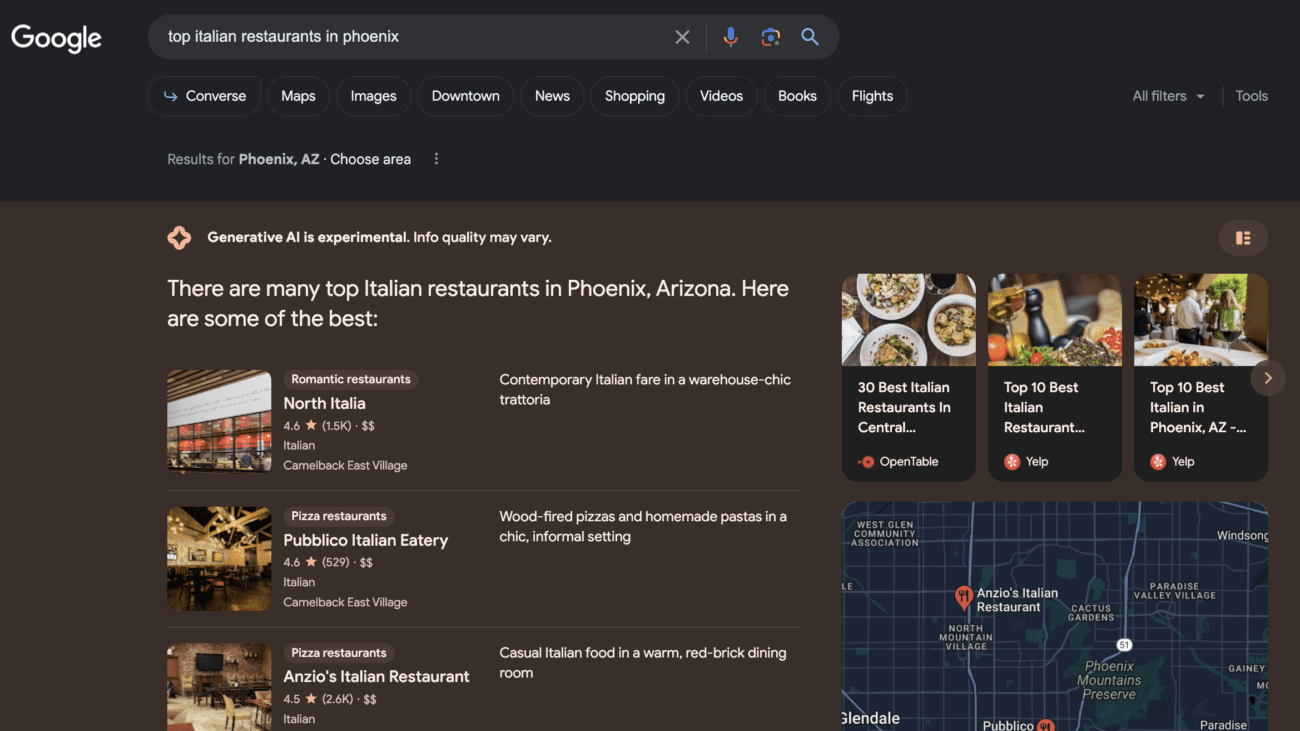This screenshot has width=1300, height=731.
Task: Click North Italia restaurant photo
Action: pos(219,421)
